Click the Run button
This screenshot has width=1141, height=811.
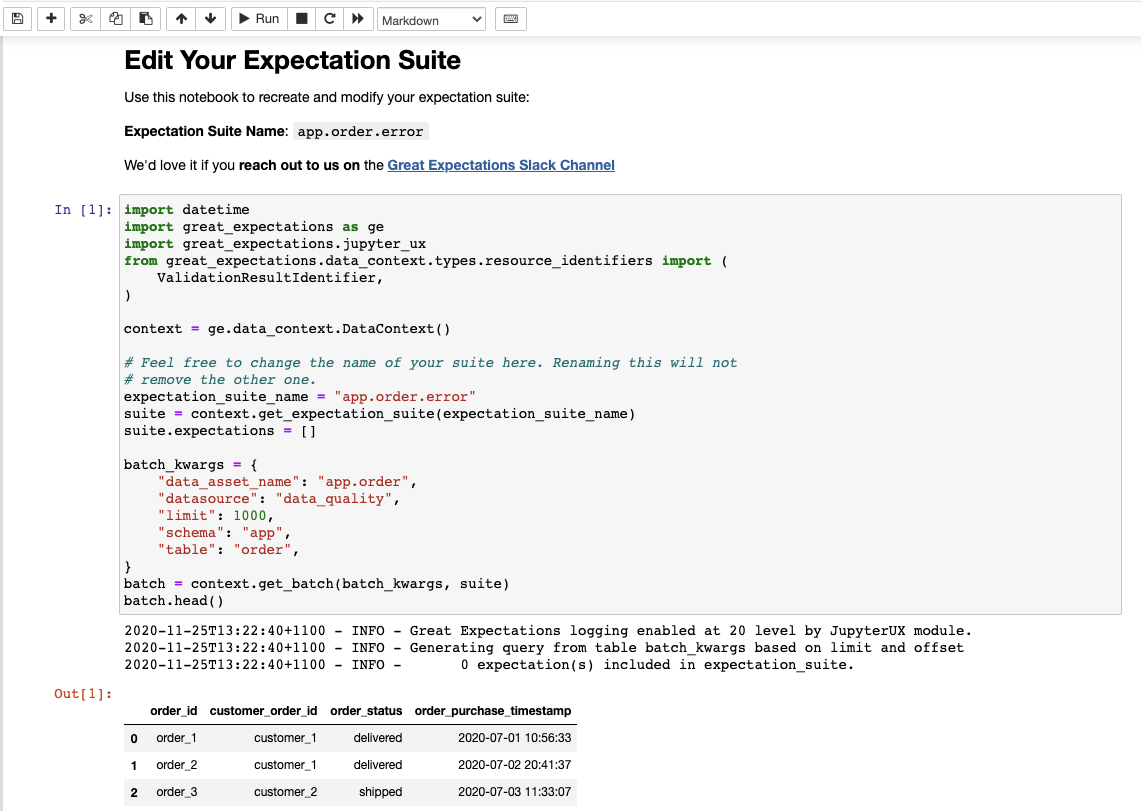[x=259, y=19]
